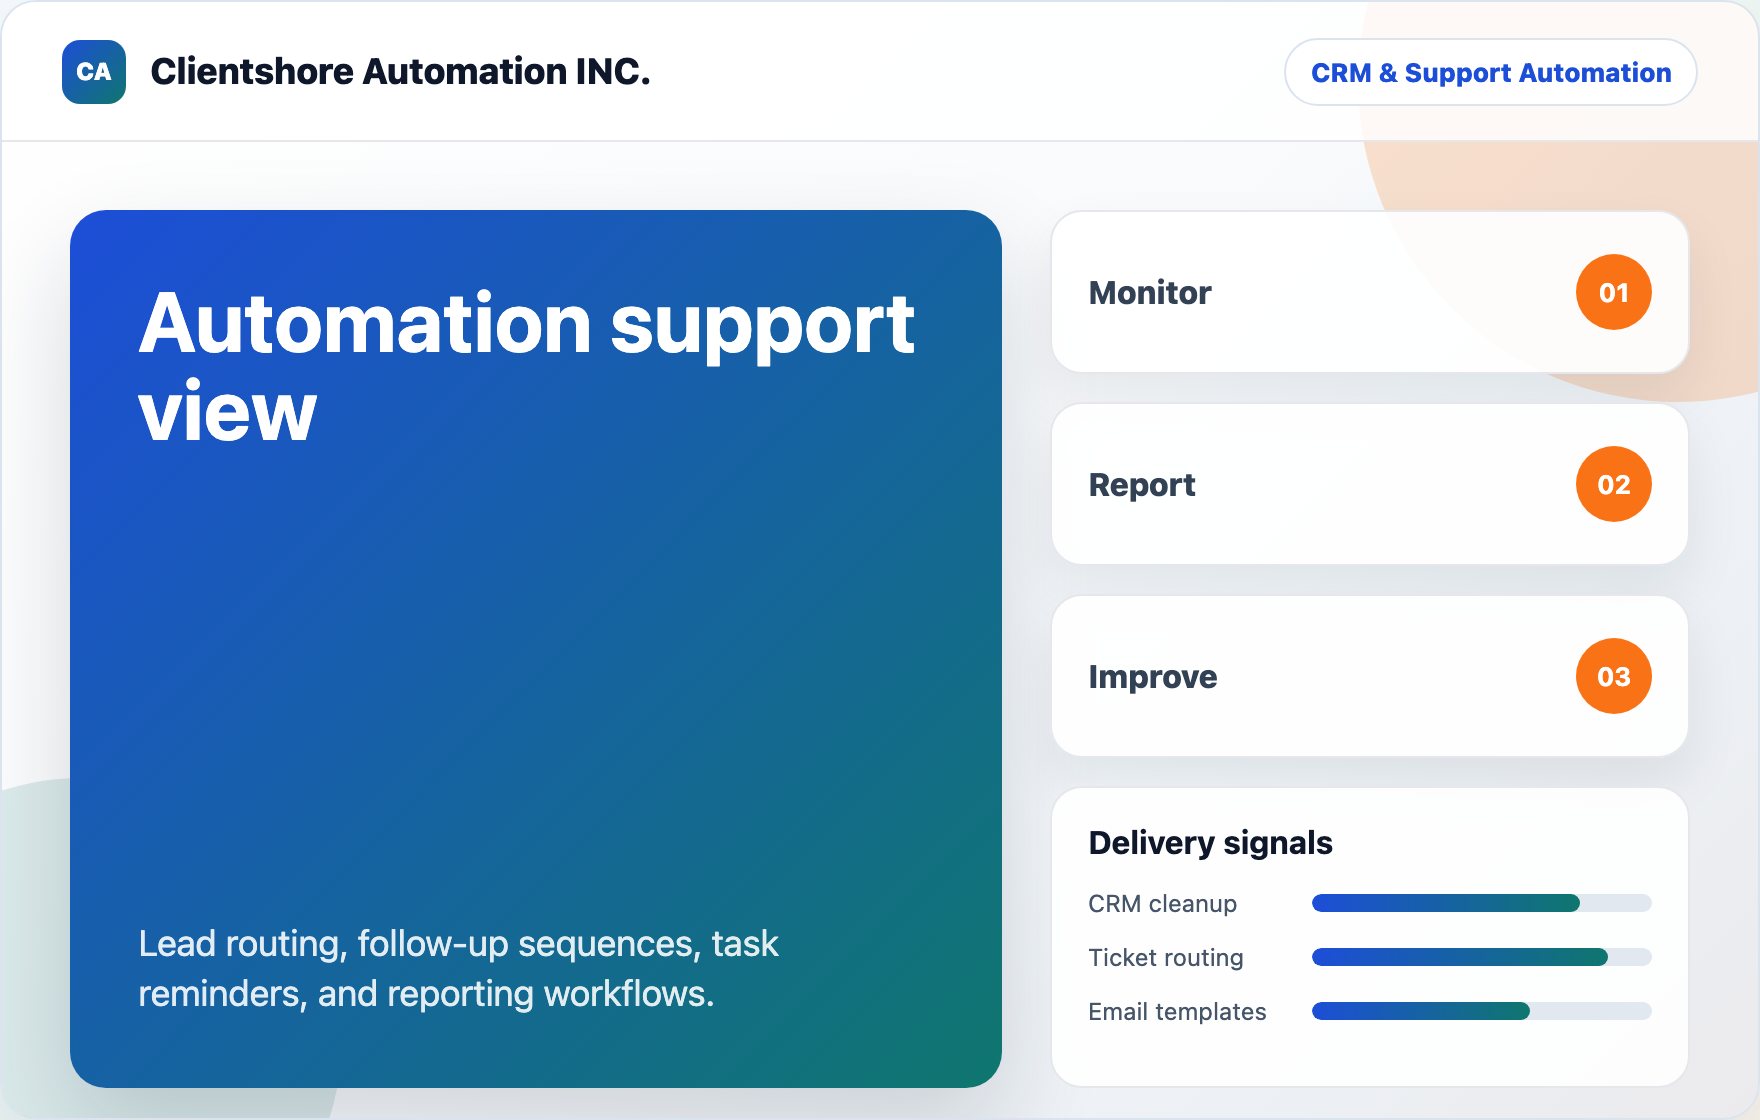Click the Ticket routing label
The image size is (1760, 1120).
click(x=1165, y=958)
